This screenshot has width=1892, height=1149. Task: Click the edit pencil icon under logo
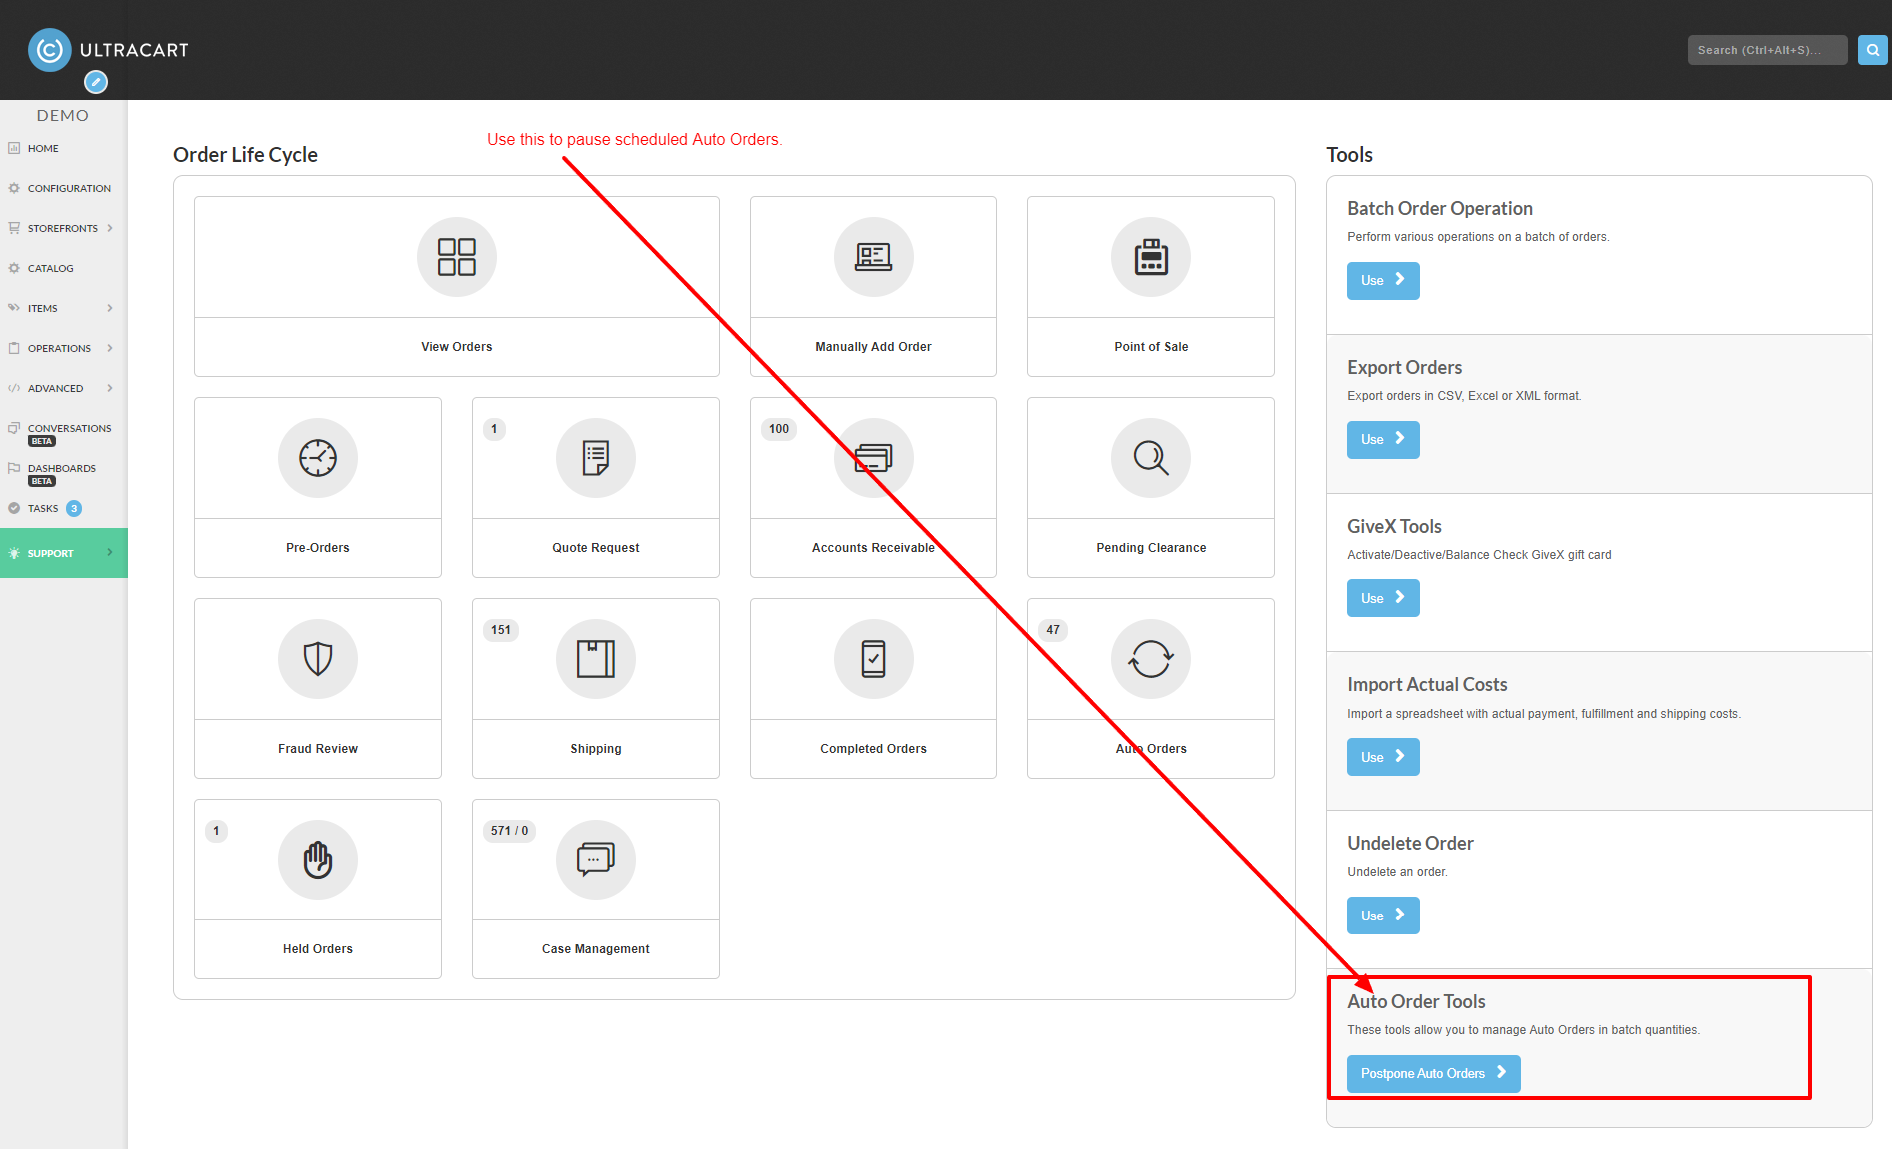[96, 82]
